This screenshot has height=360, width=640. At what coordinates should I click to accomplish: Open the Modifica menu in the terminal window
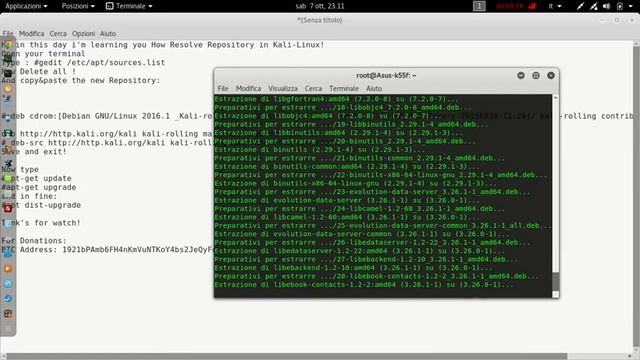click(248, 88)
